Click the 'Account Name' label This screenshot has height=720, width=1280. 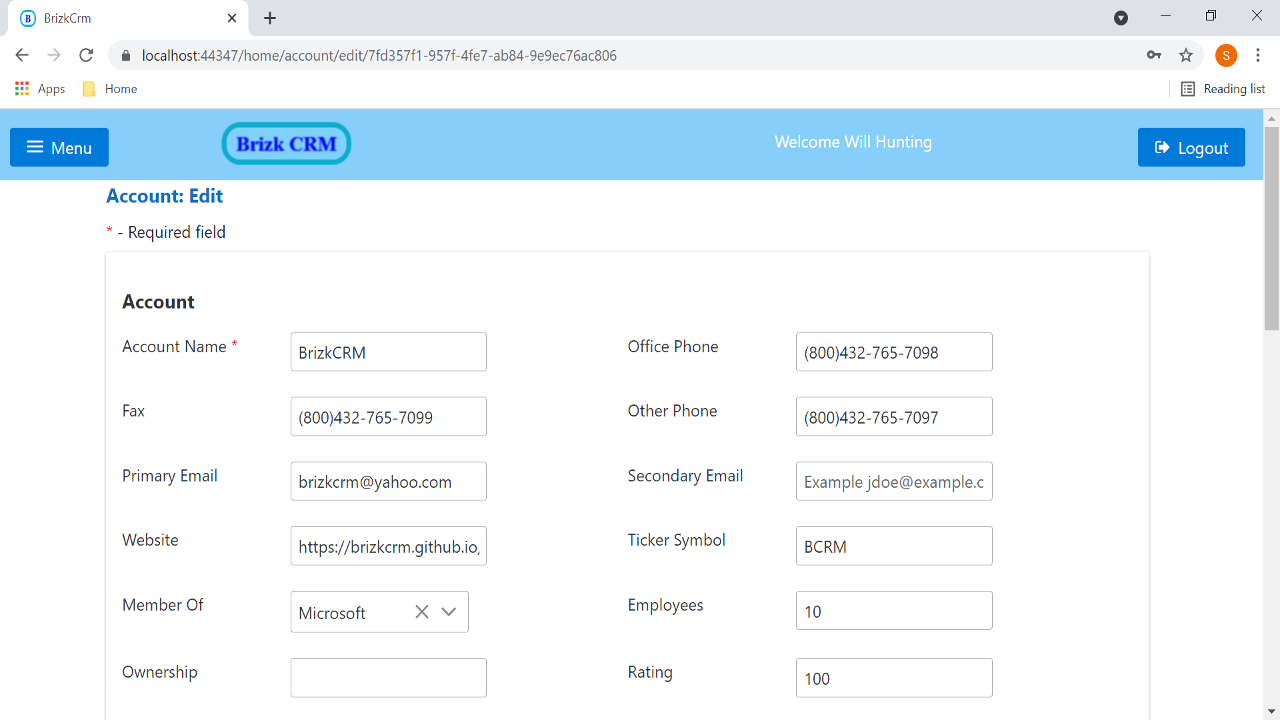[x=174, y=347]
